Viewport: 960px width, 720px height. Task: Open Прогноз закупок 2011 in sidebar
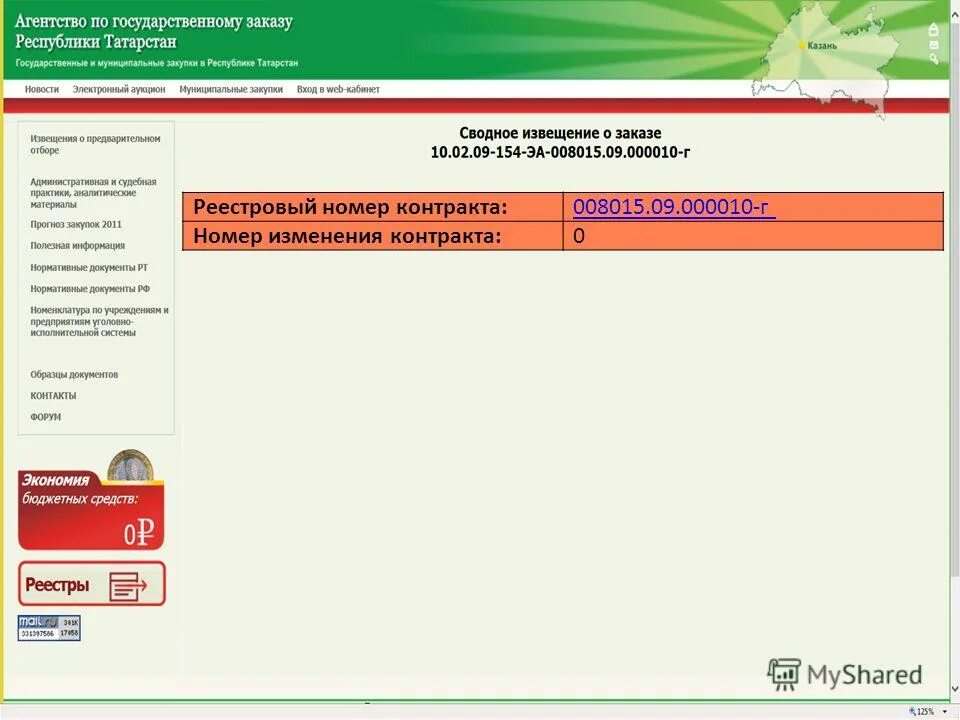76,225
